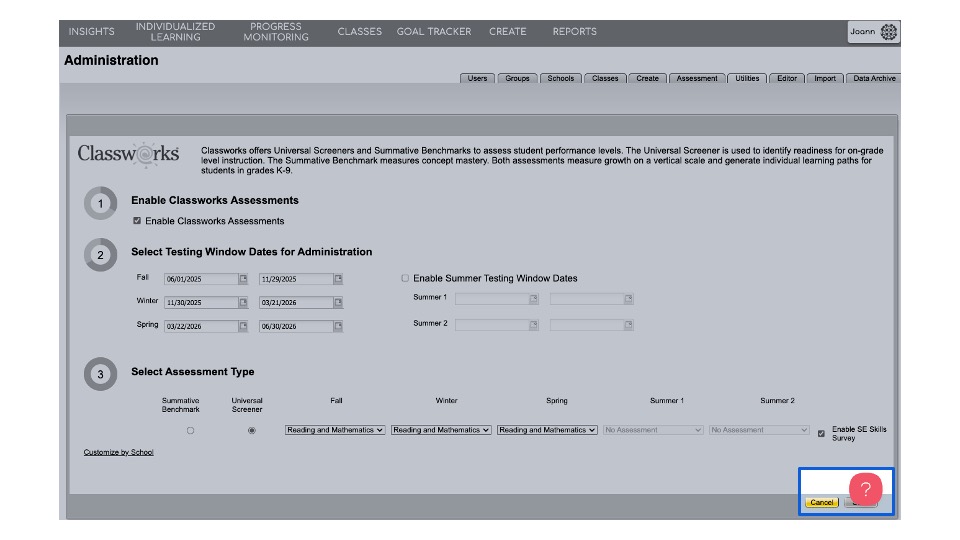This screenshot has width=960, height=540.
Task: Toggle Enable SE Skills Survey checkbox
Action: point(821,433)
